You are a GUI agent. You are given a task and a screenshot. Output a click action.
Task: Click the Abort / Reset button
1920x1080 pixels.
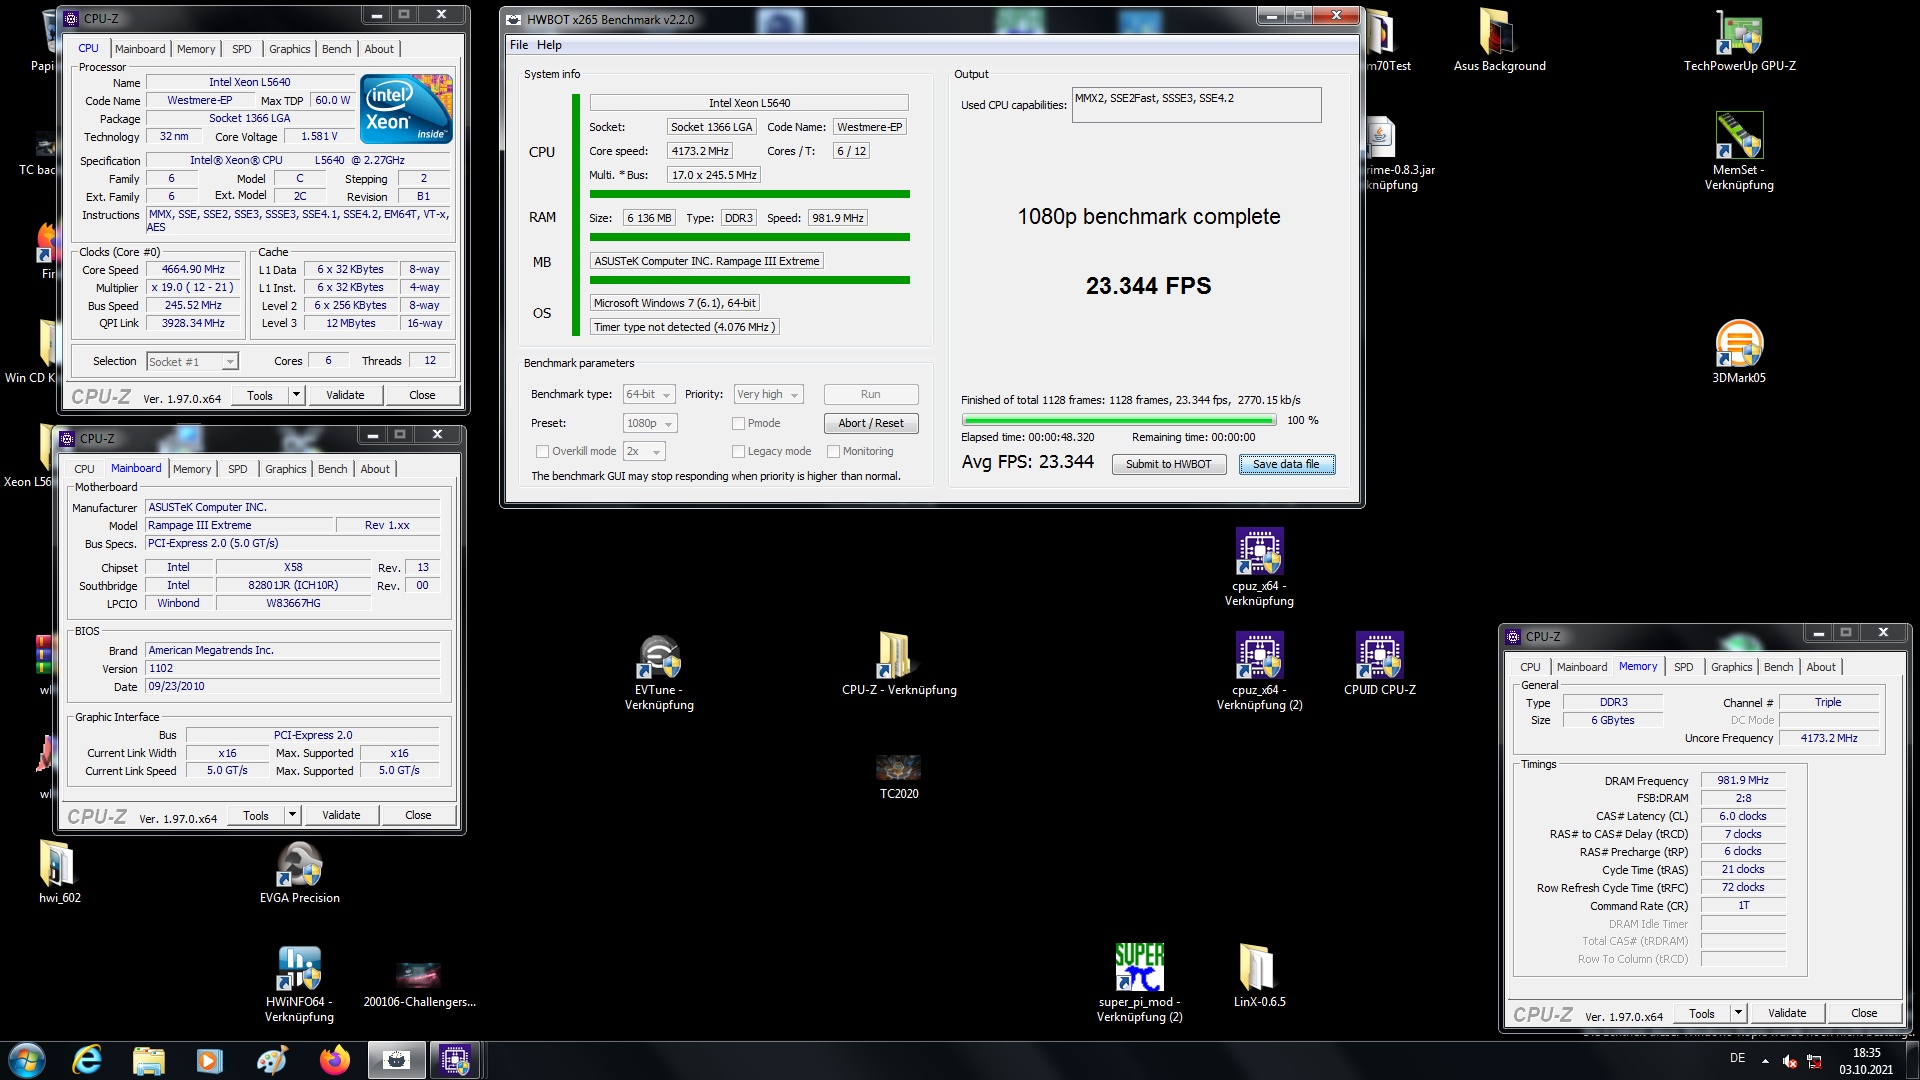point(870,423)
